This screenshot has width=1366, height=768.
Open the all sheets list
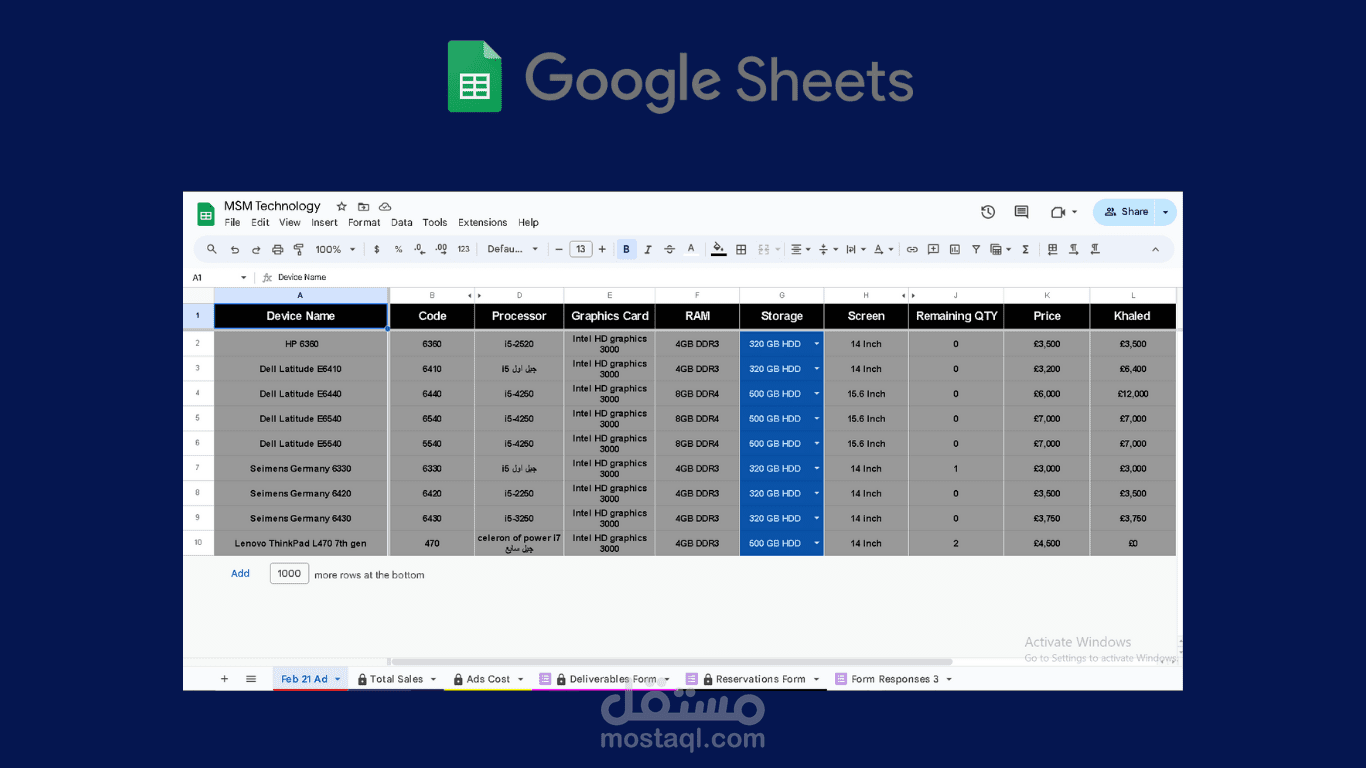point(251,679)
